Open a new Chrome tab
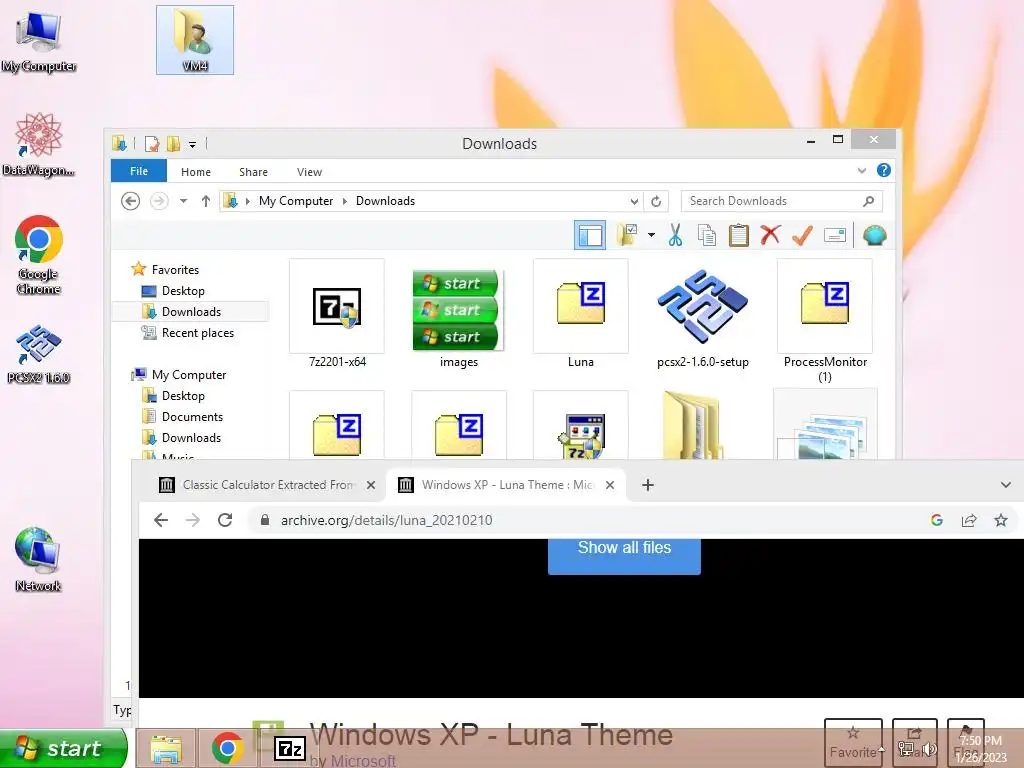This screenshot has width=1024, height=768. point(648,485)
